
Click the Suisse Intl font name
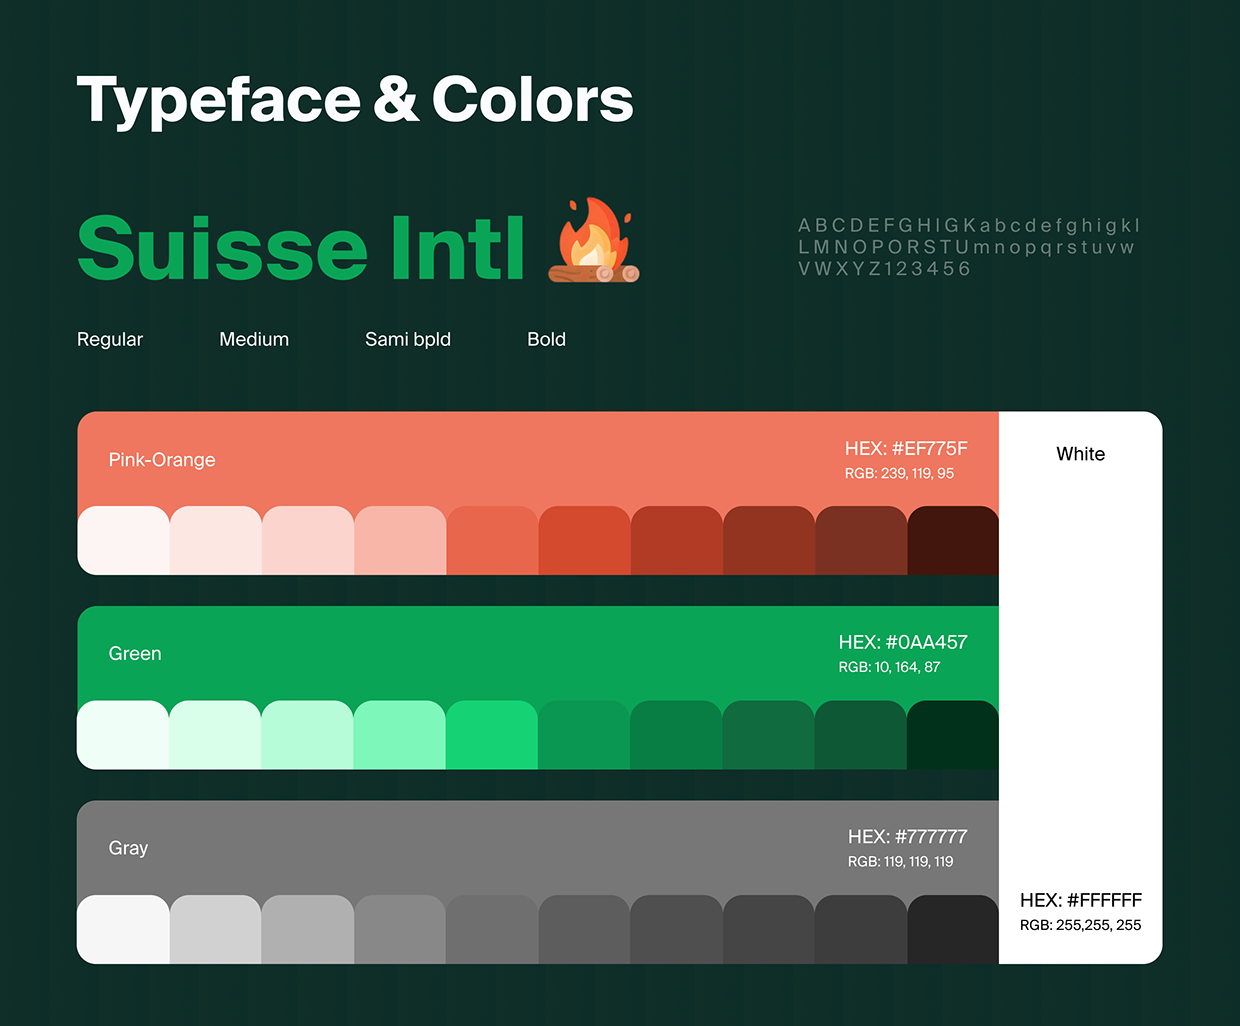click(301, 248)
